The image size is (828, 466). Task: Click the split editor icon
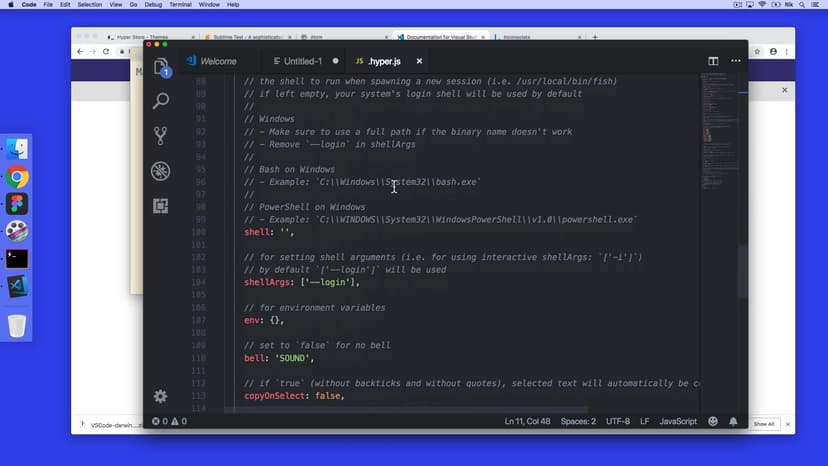[x=713, y=61]
